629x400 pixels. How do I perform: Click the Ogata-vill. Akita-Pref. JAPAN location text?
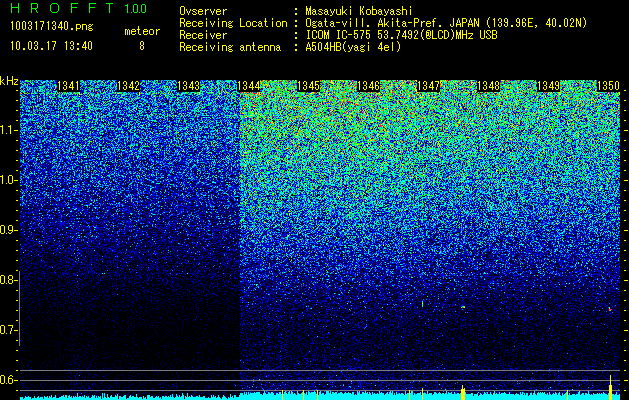click(446, 23)
